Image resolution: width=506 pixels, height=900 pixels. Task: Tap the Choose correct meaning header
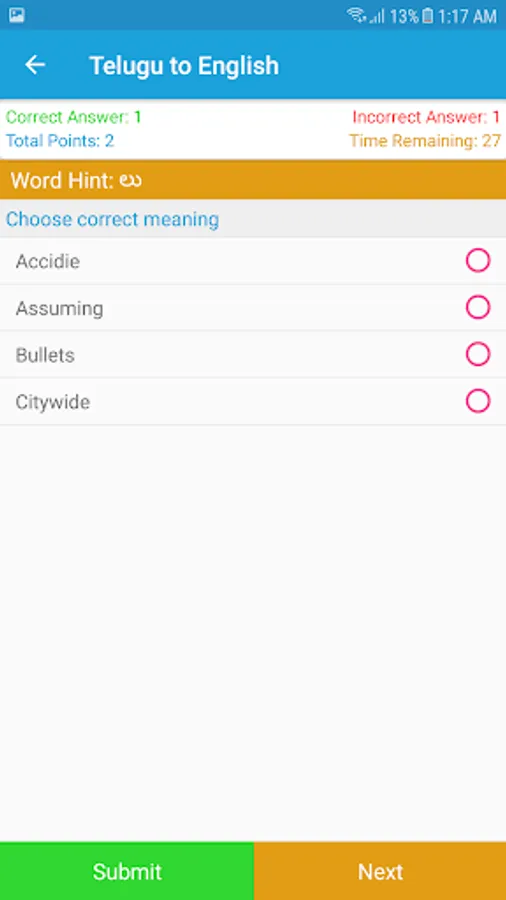tap(112, 219)
